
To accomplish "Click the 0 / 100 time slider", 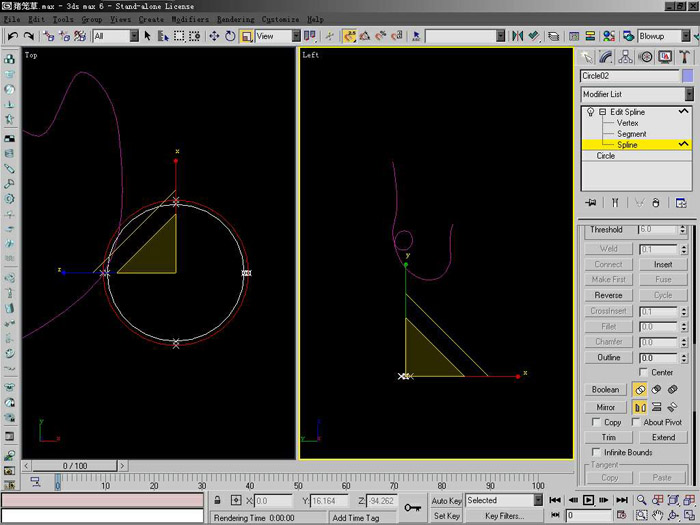I will point(75,466).
